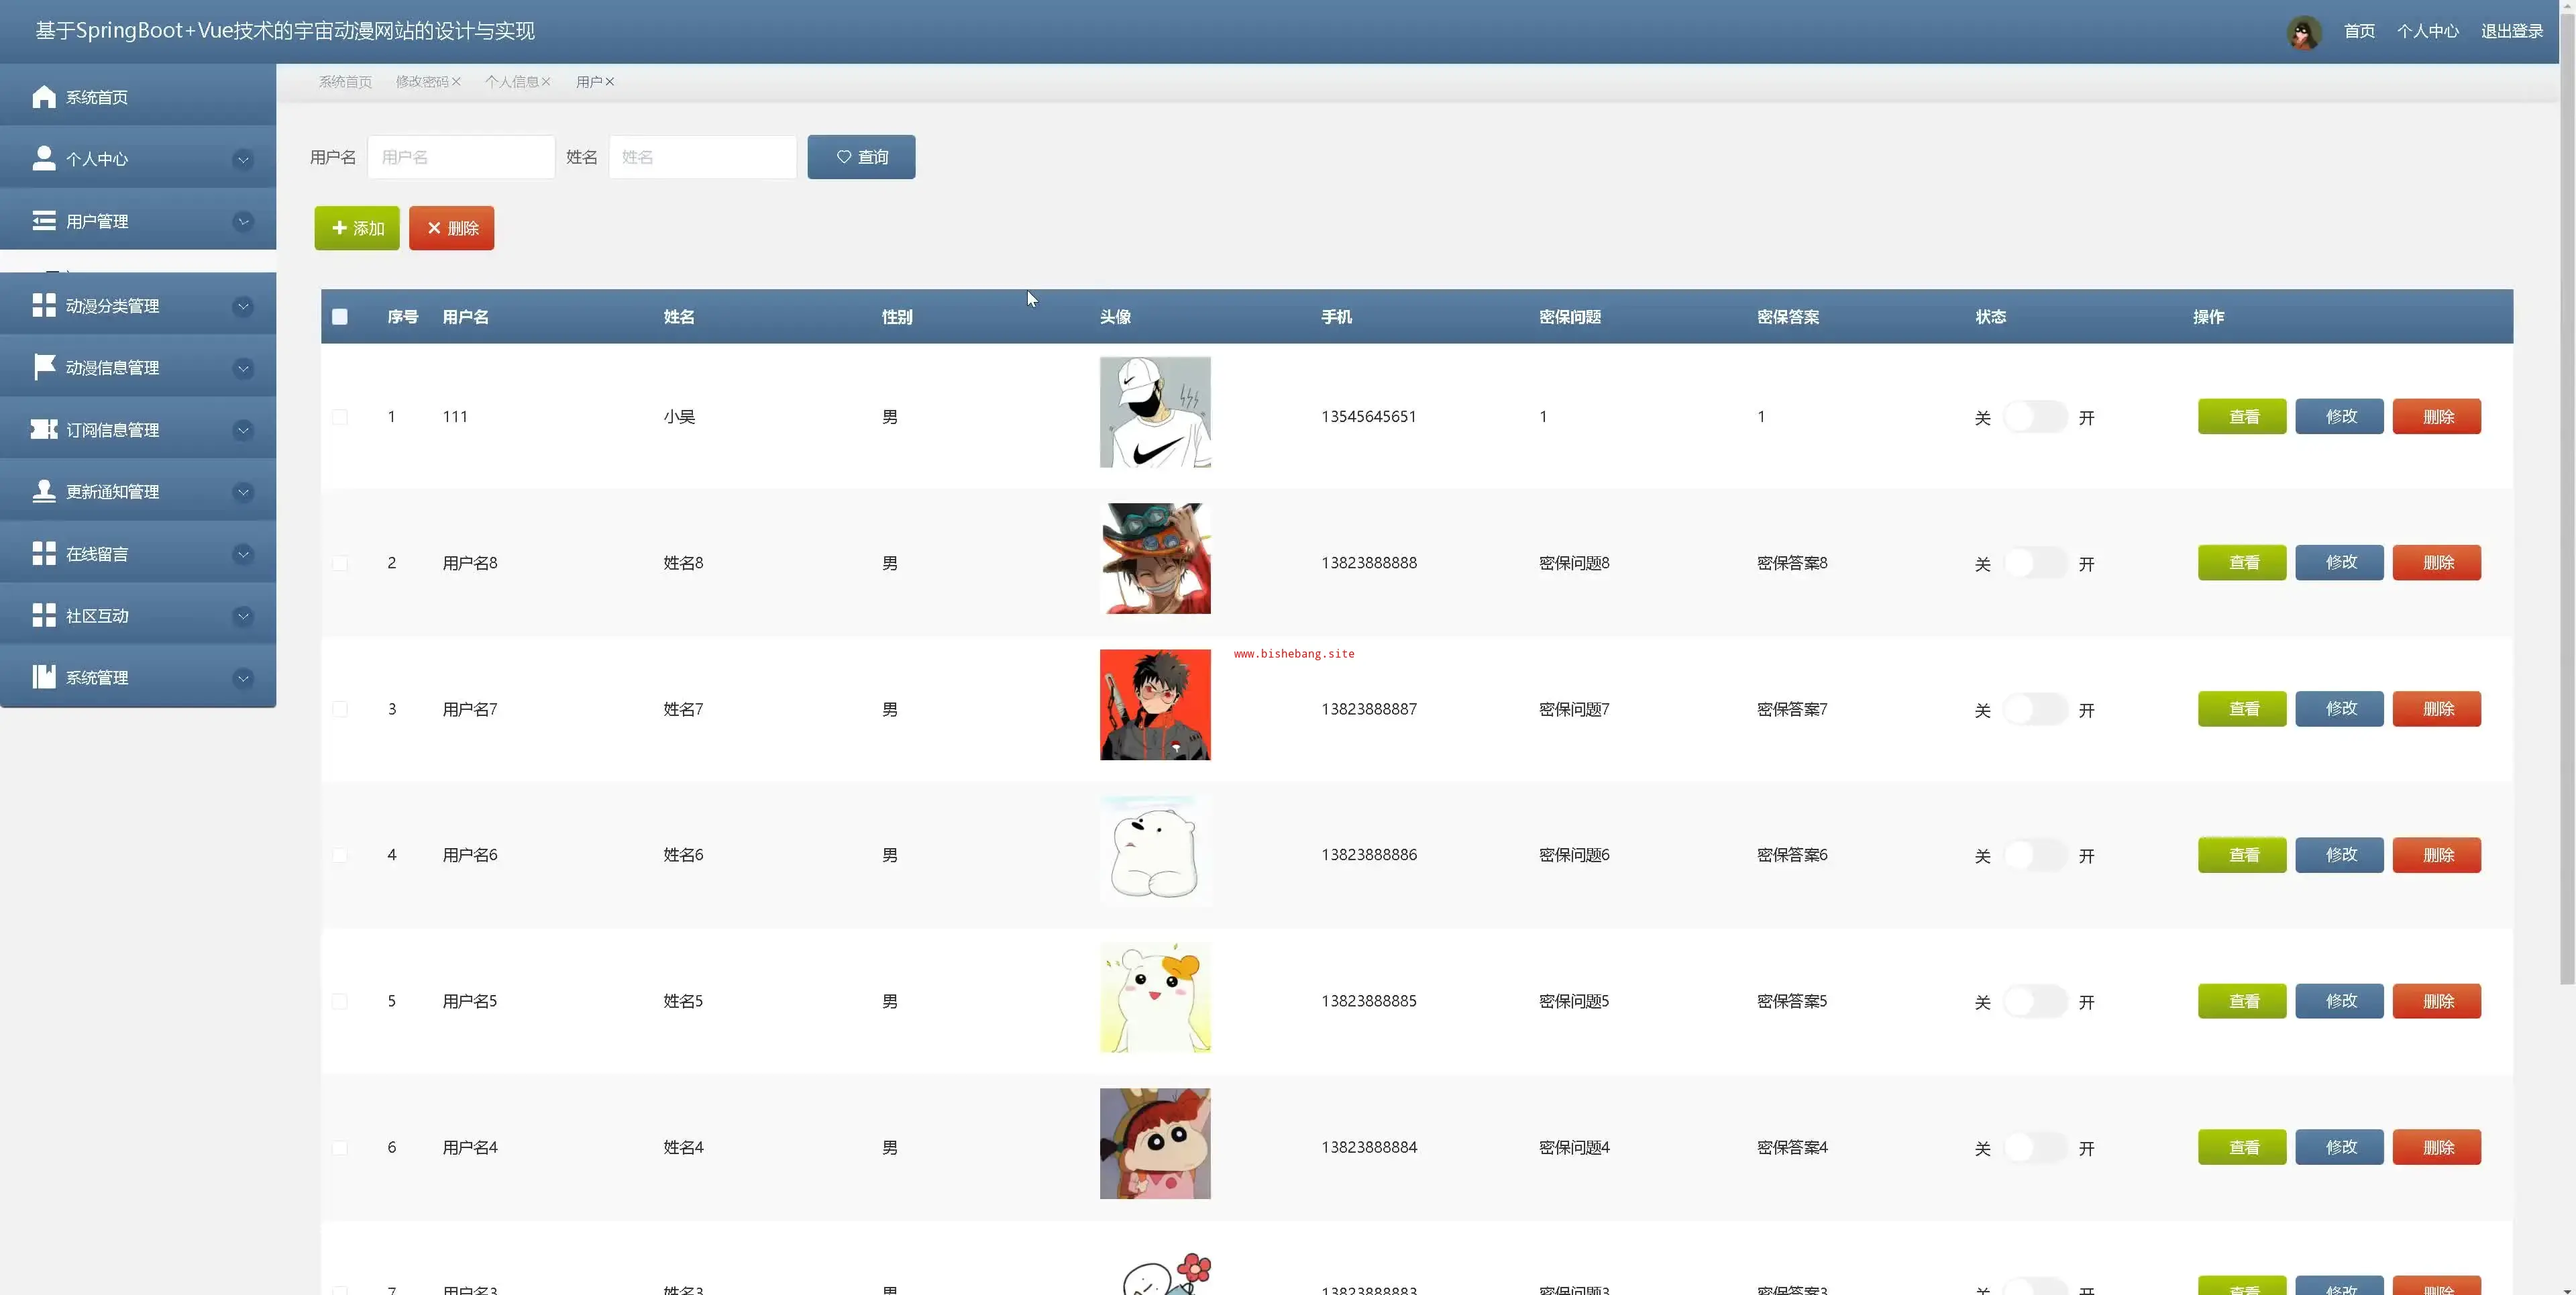Expand the 社区互动 dropdown arrow
The width and height of the screenshot is (2576, 1295).
(243, 616)
